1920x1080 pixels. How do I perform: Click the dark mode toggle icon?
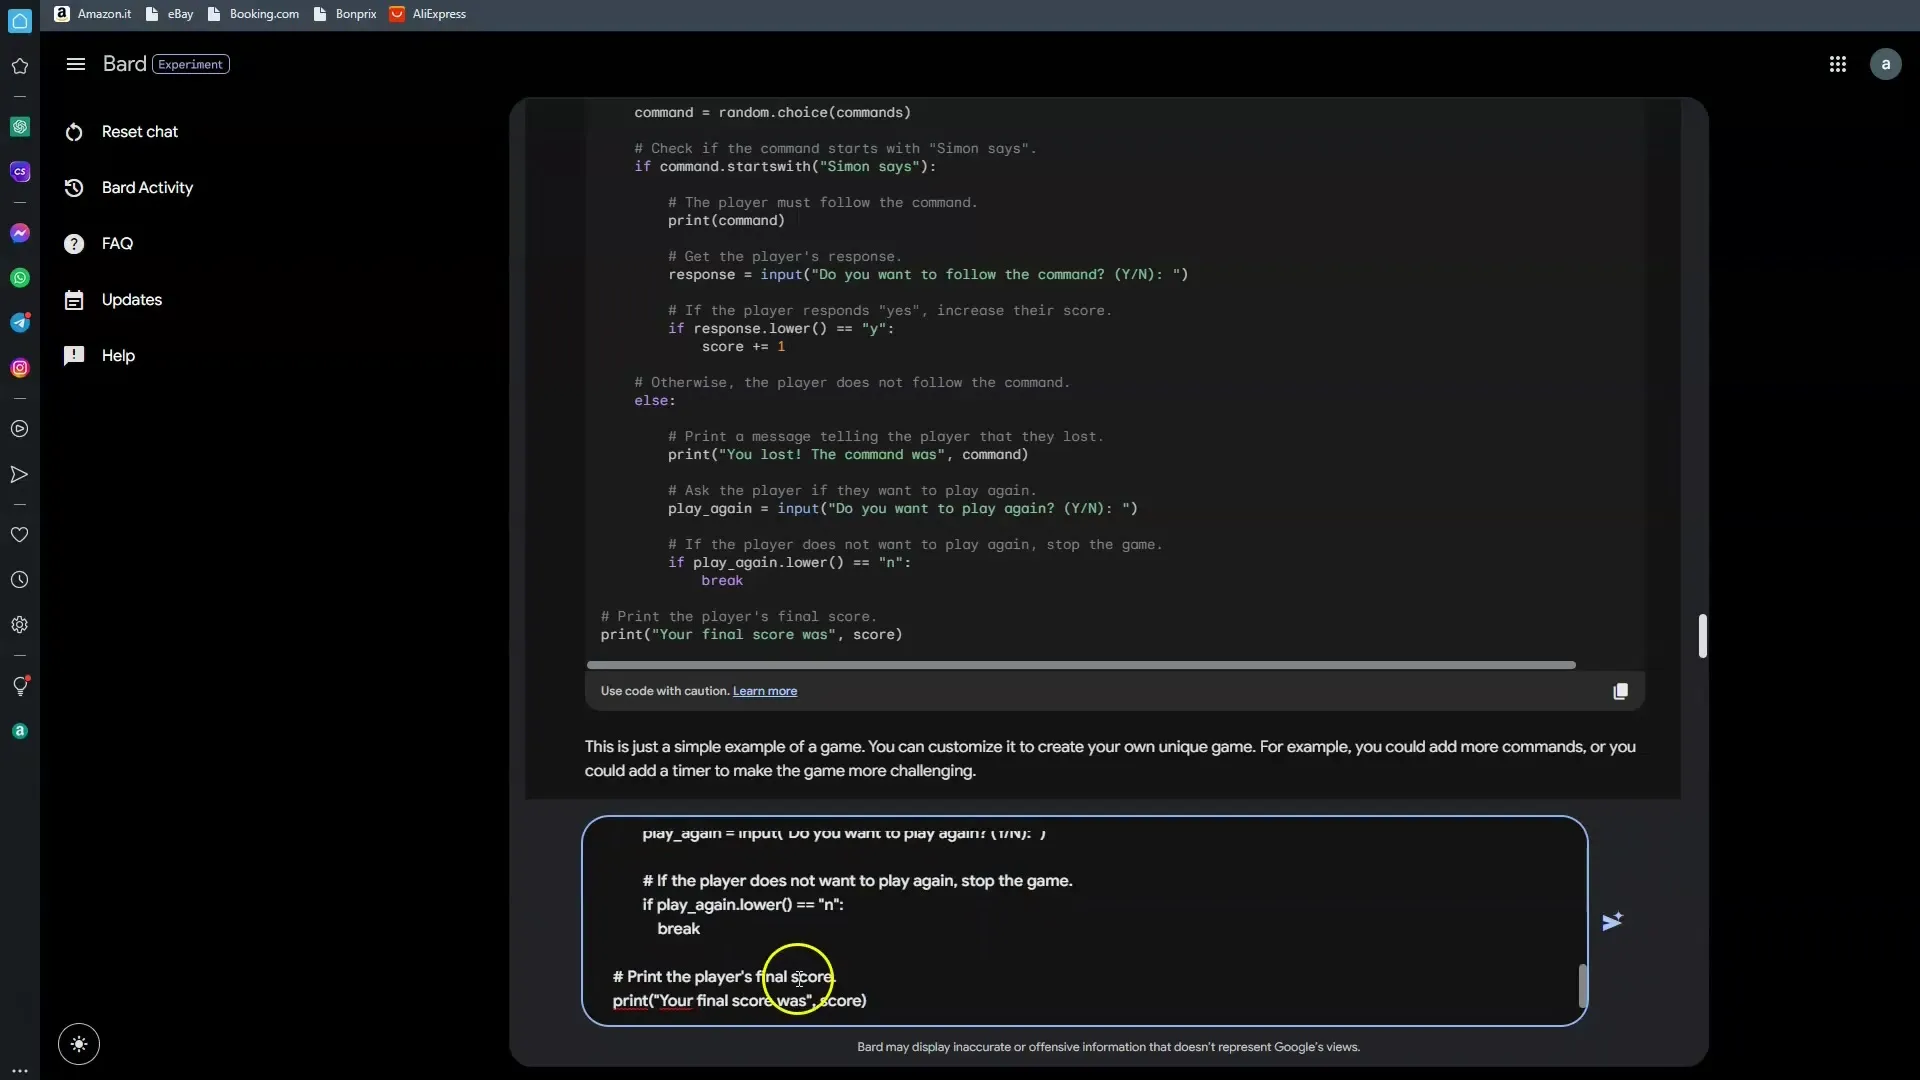78,1044
